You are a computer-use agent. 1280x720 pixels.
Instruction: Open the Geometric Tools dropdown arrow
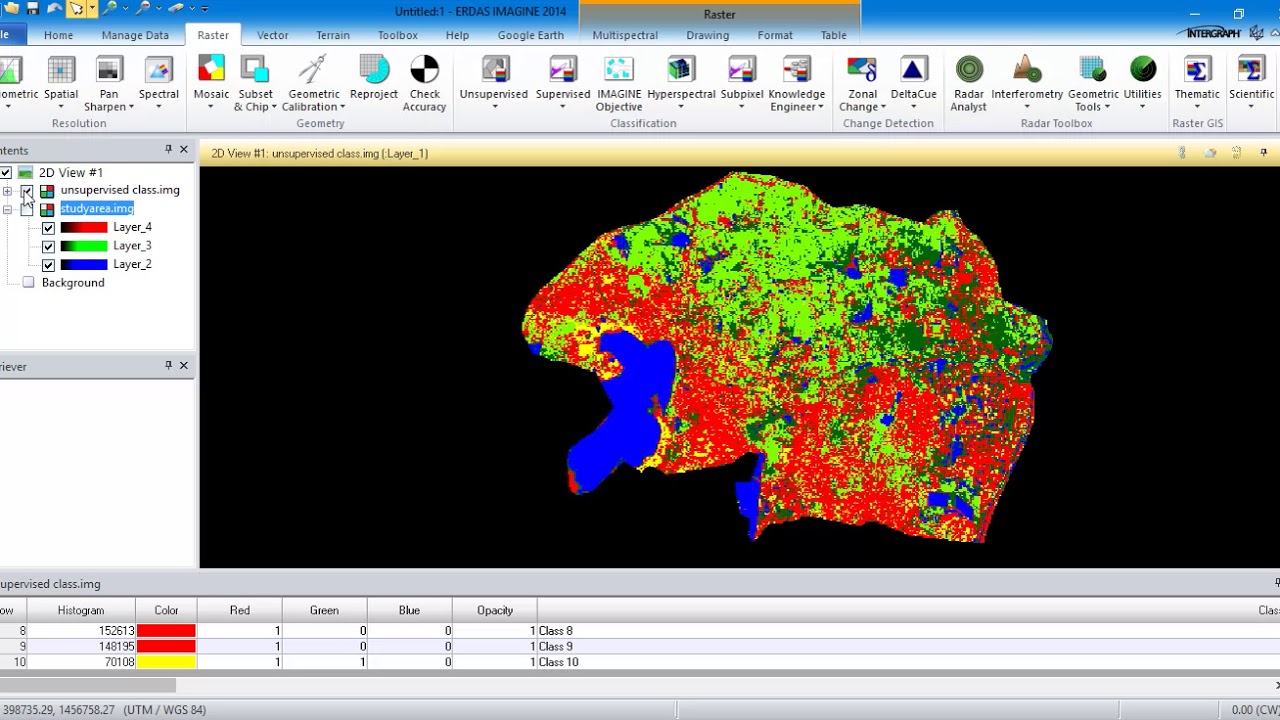1107,107
